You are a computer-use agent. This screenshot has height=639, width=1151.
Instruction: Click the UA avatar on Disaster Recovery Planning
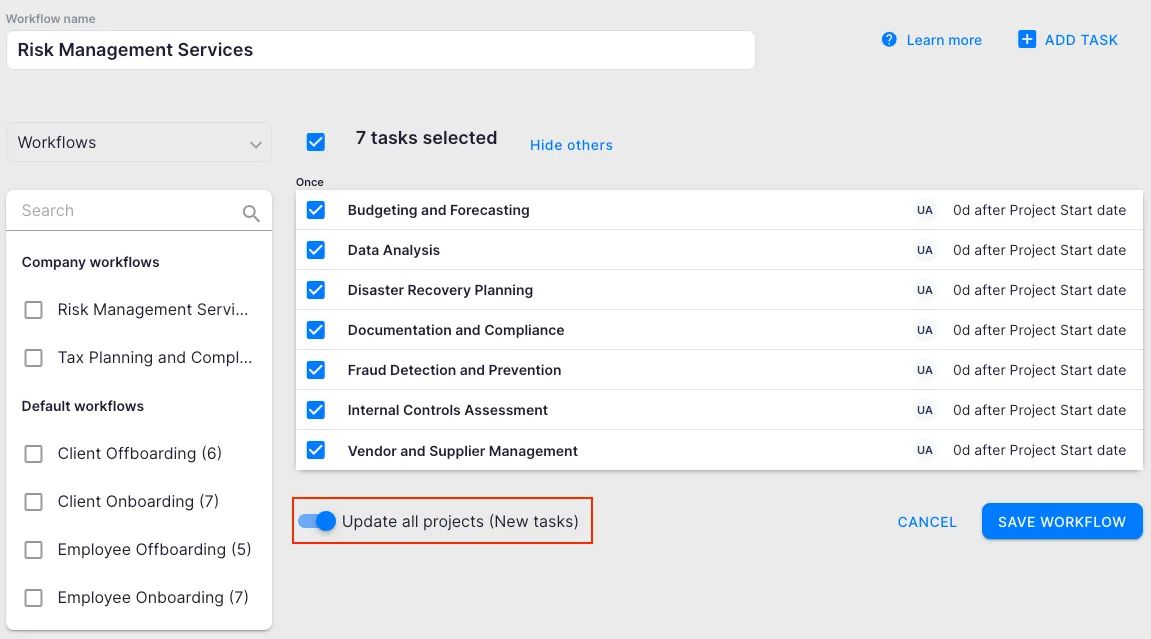[925, 290]
